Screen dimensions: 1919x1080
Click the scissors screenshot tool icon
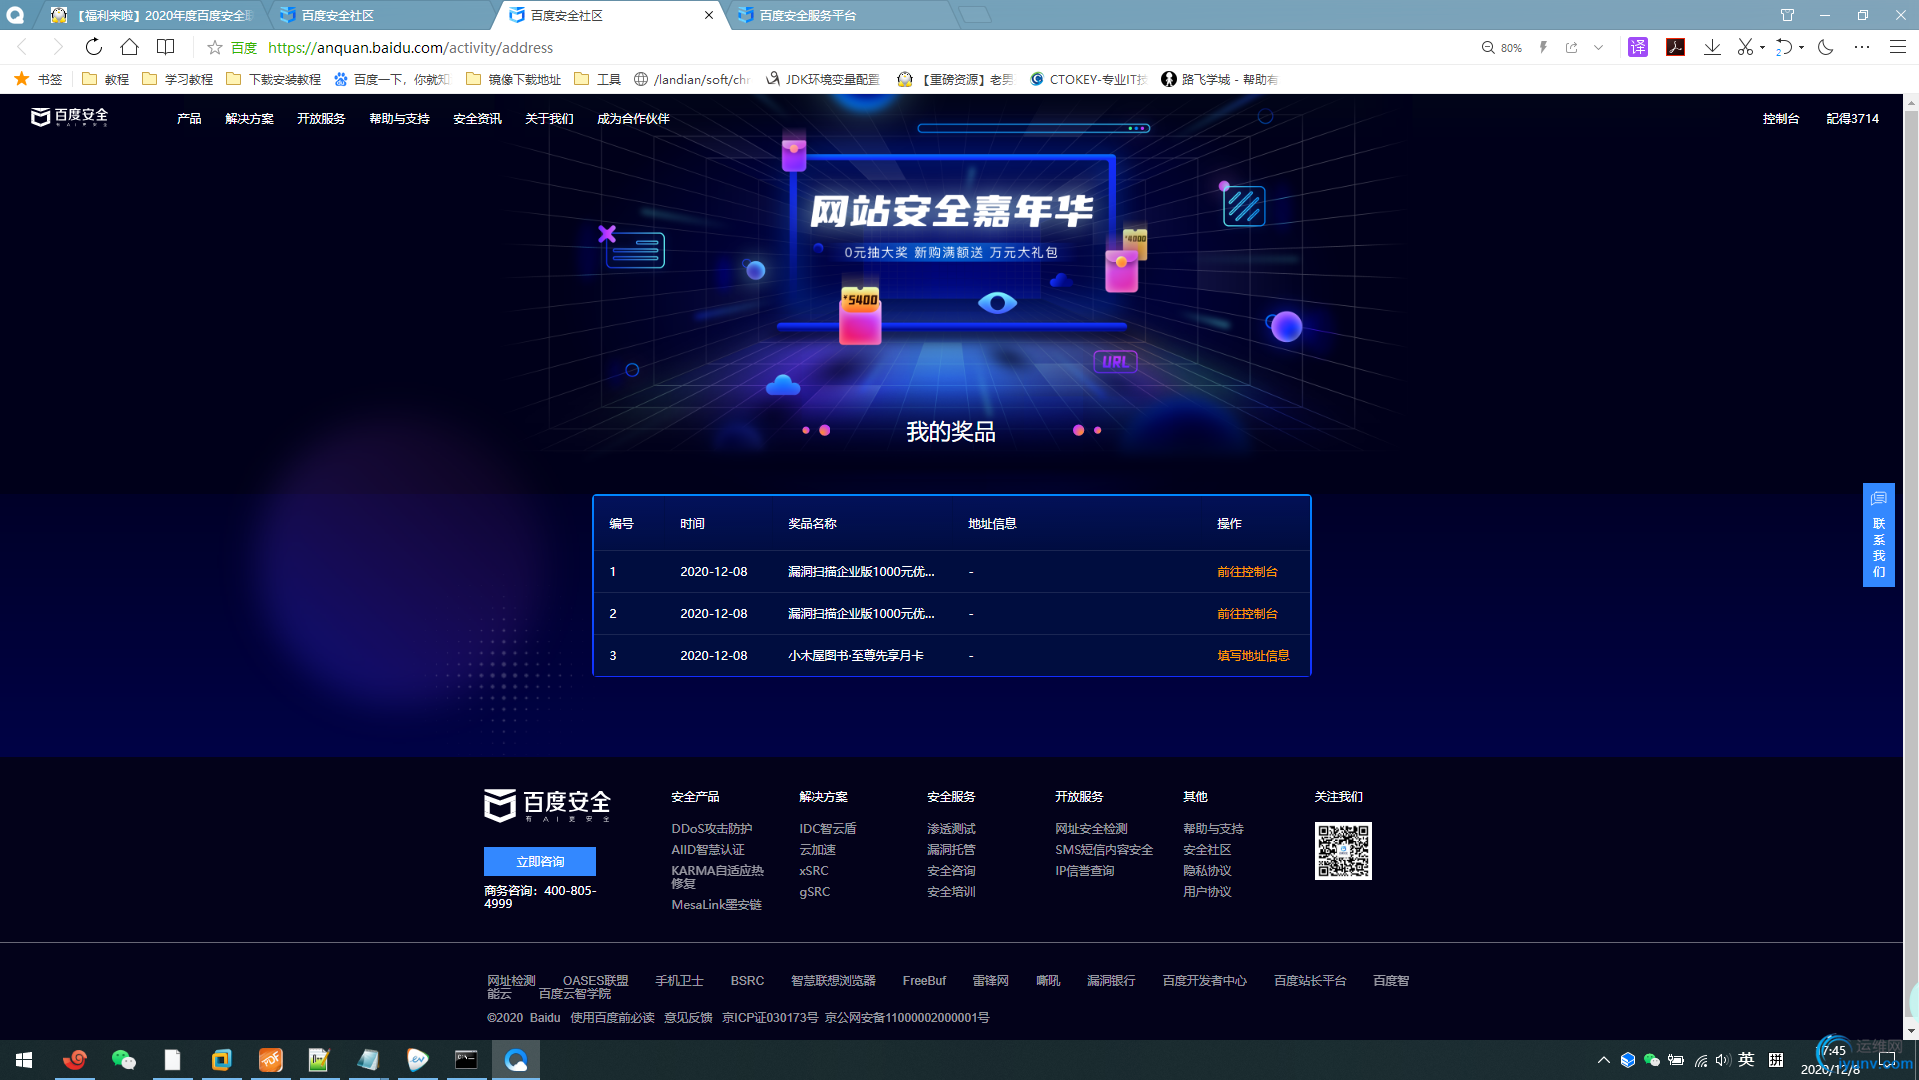point(1745,47)
